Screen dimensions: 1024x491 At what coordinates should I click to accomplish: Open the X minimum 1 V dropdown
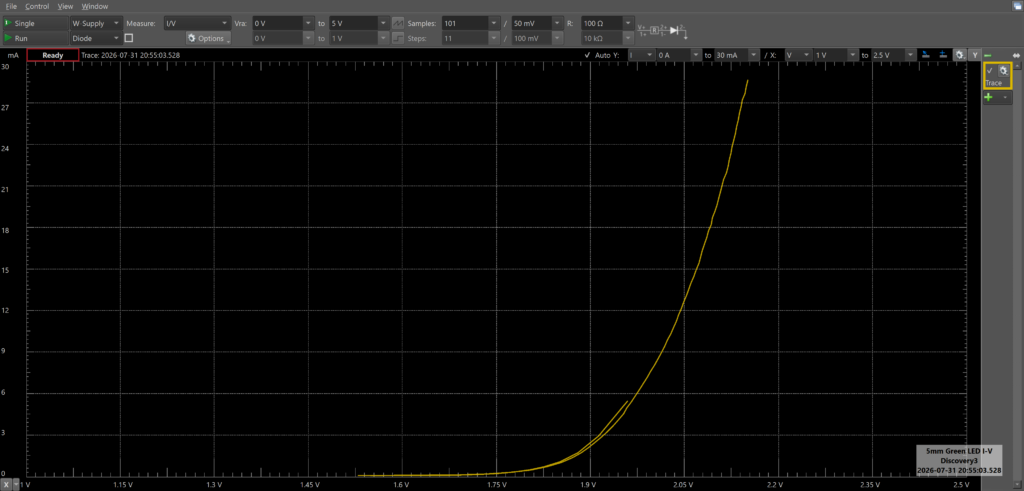tap(836, 55)
